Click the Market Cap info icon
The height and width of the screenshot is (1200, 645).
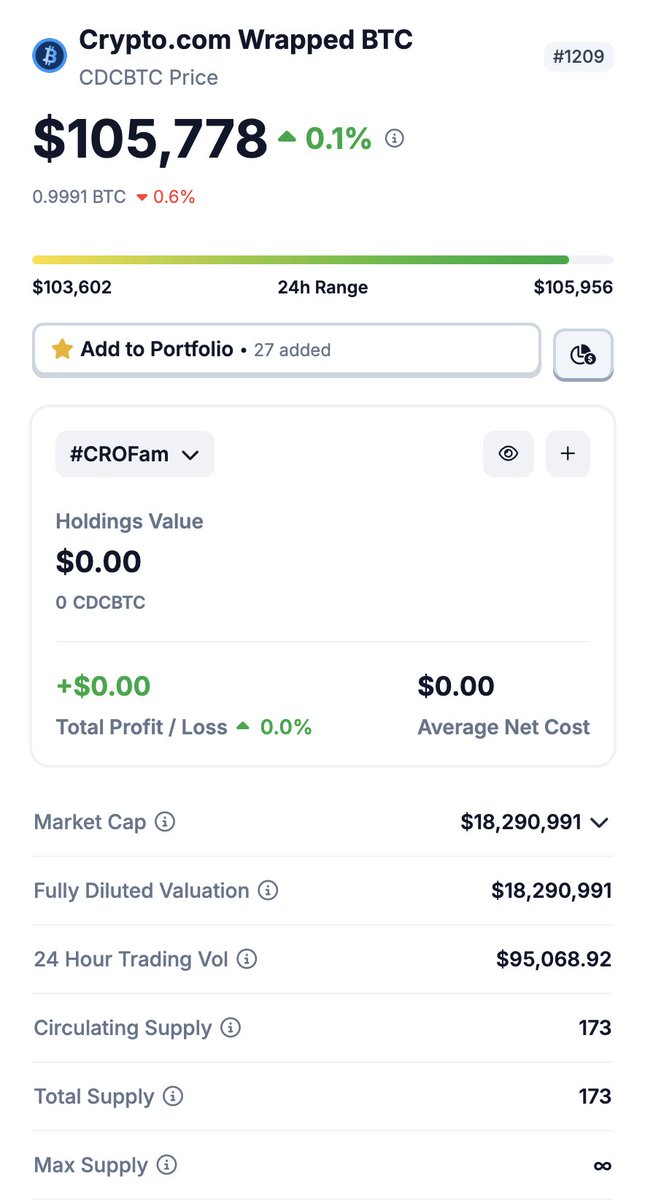click(x=166, y=822)
